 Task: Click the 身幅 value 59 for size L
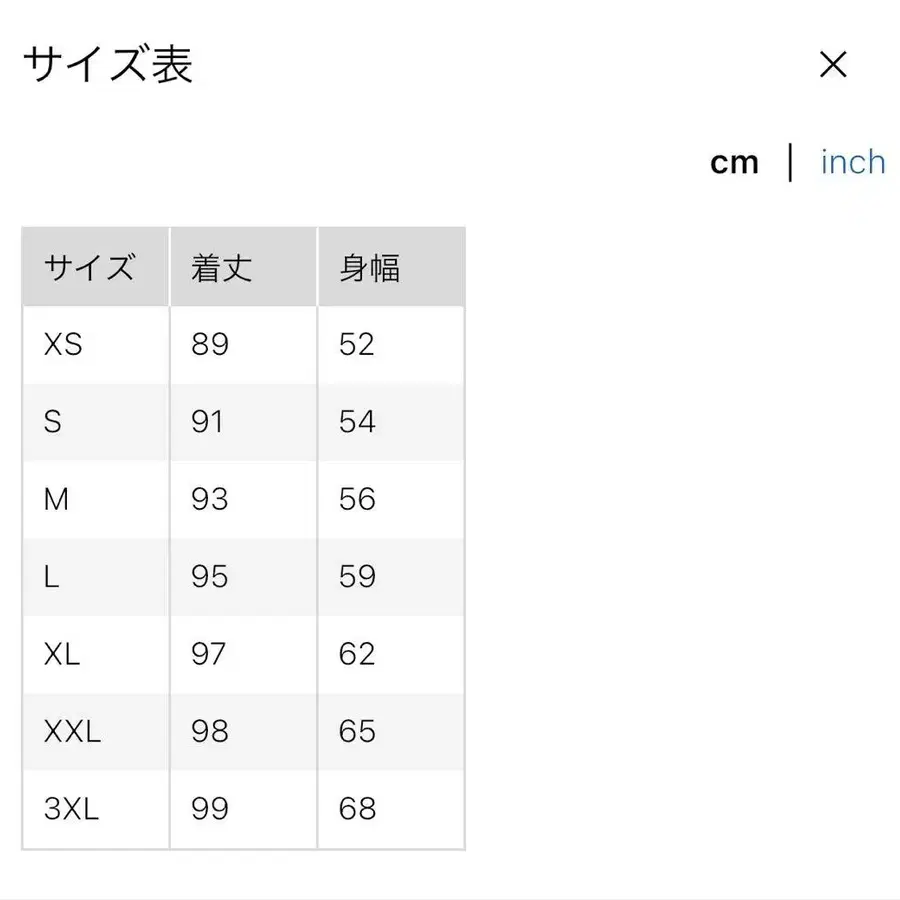(x=356, y=577)
